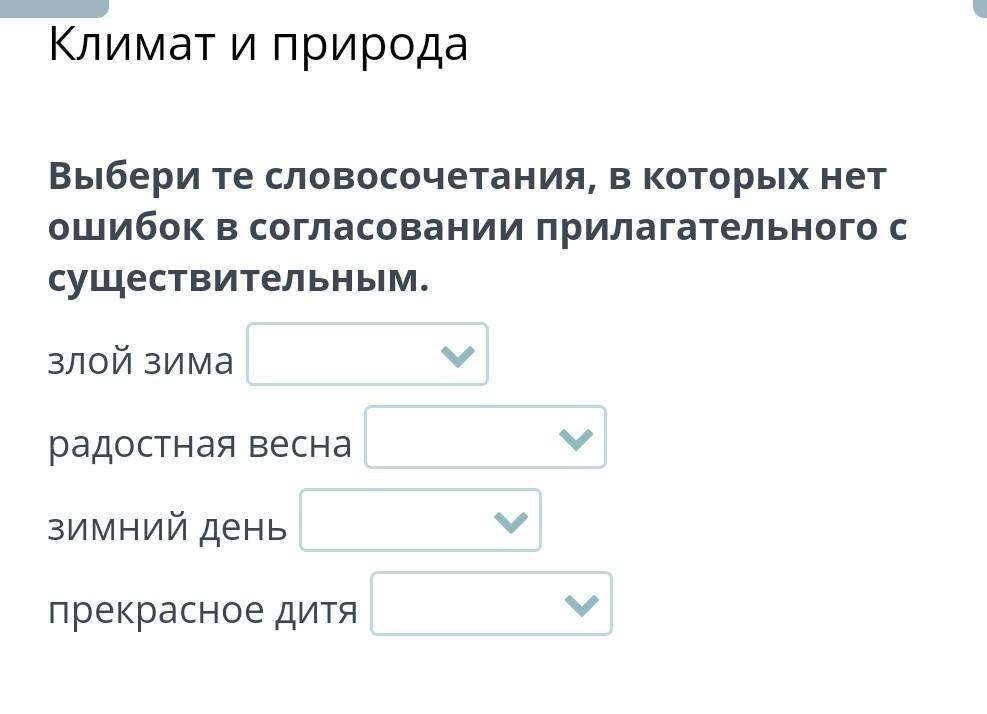Click the chevron arrow in the "зимний день" selector
Image resolution: width=987 pixels, height=714 pixels.
click(x=510, y=522)
